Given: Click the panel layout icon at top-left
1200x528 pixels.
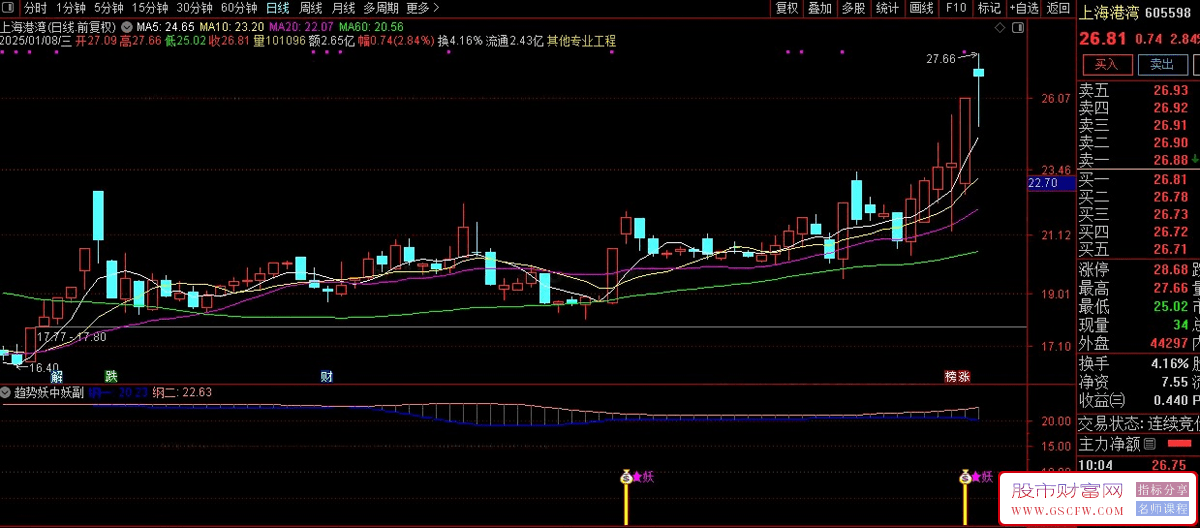Looking at the screenshot, I should [x=10, y=8].
